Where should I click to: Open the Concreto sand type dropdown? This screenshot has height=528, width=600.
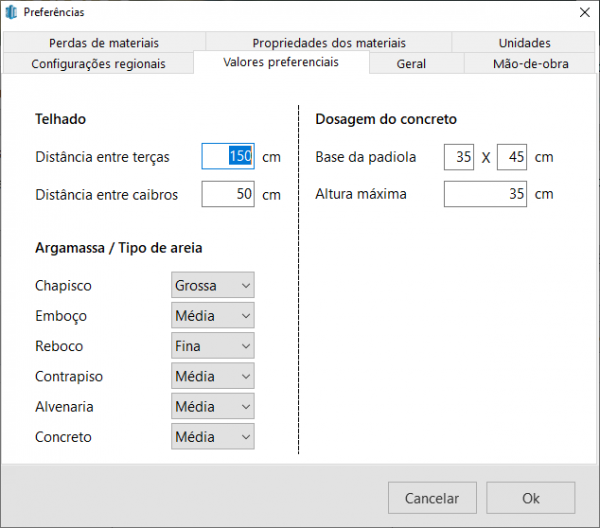point(212,437)
